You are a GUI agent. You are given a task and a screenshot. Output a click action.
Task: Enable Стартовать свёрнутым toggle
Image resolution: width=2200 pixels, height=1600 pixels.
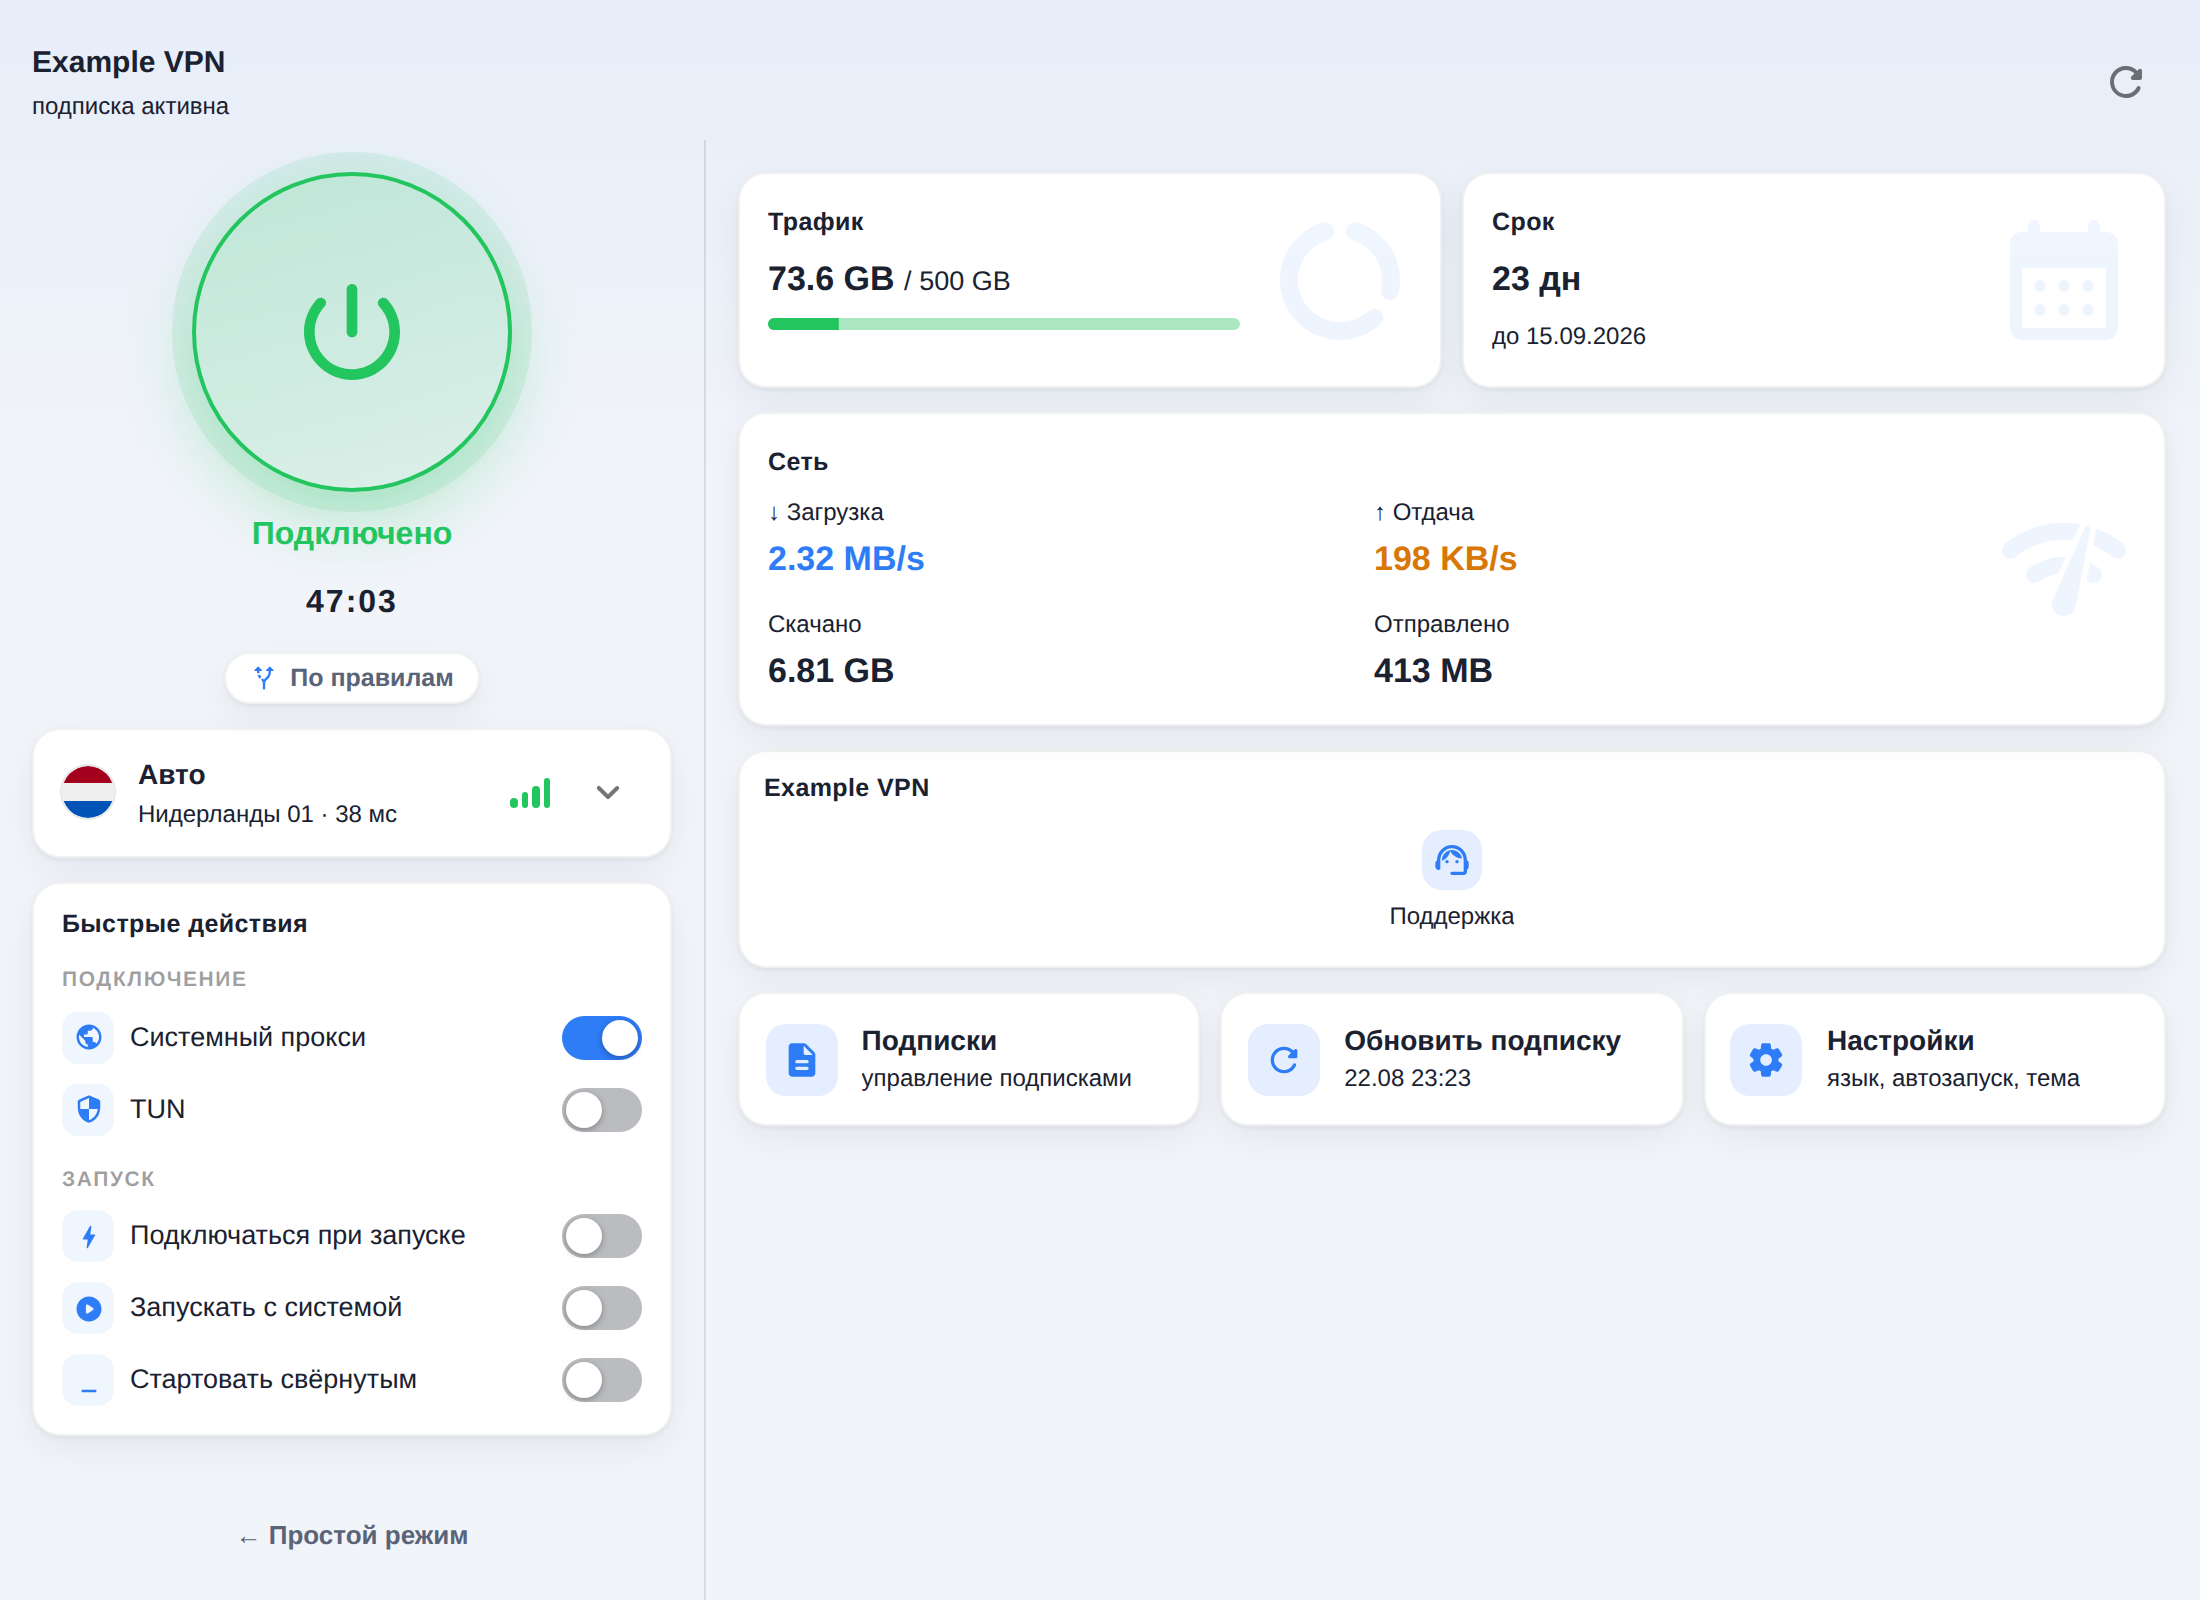pyautogui.click(x=602, y=1380)
